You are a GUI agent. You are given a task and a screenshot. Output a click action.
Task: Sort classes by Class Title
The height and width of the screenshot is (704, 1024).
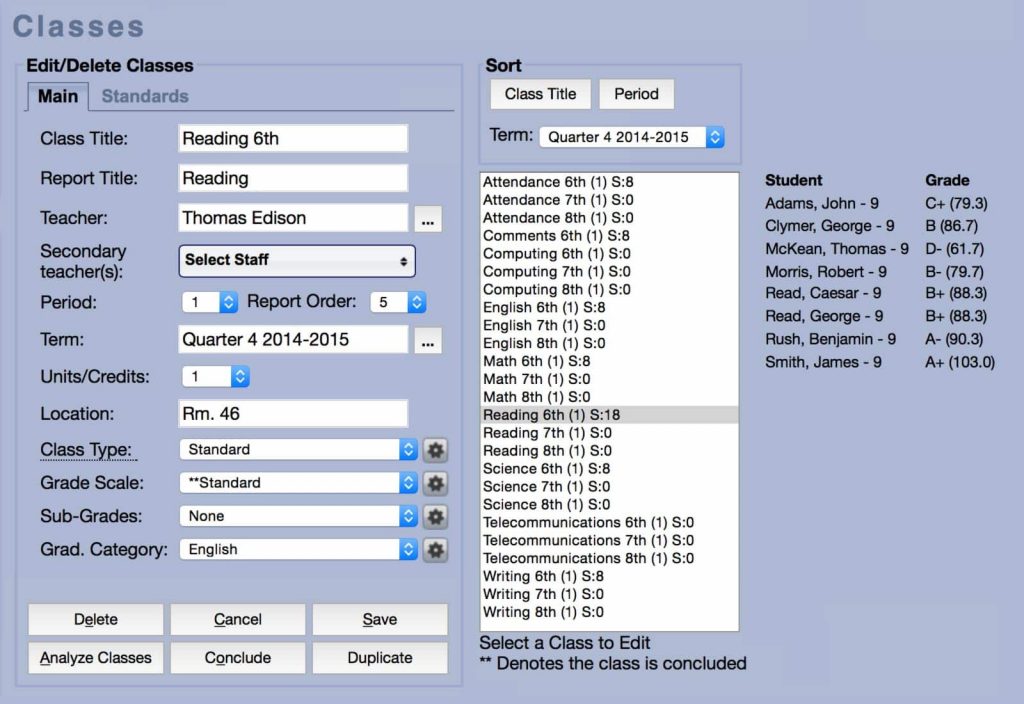tap(539, 93)
